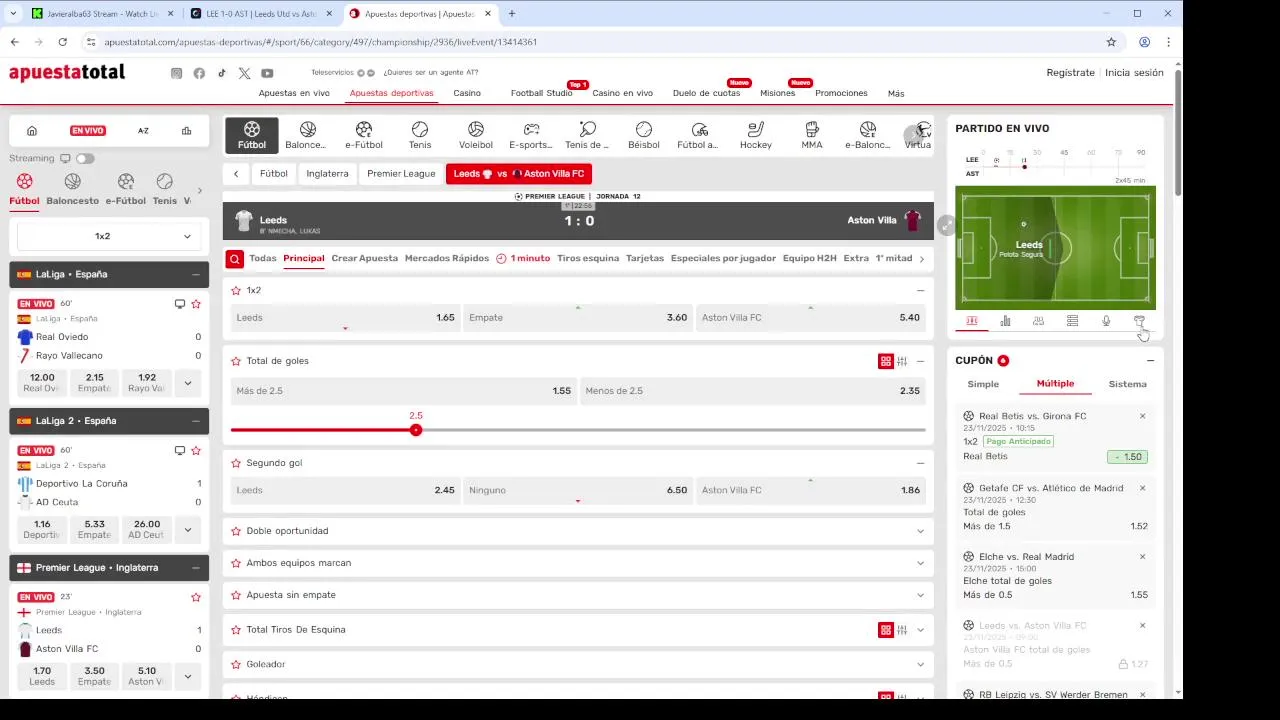Switch to the Tiros esquina market tab
Screen dimensions: 1280x720
[x=588, y=258]
